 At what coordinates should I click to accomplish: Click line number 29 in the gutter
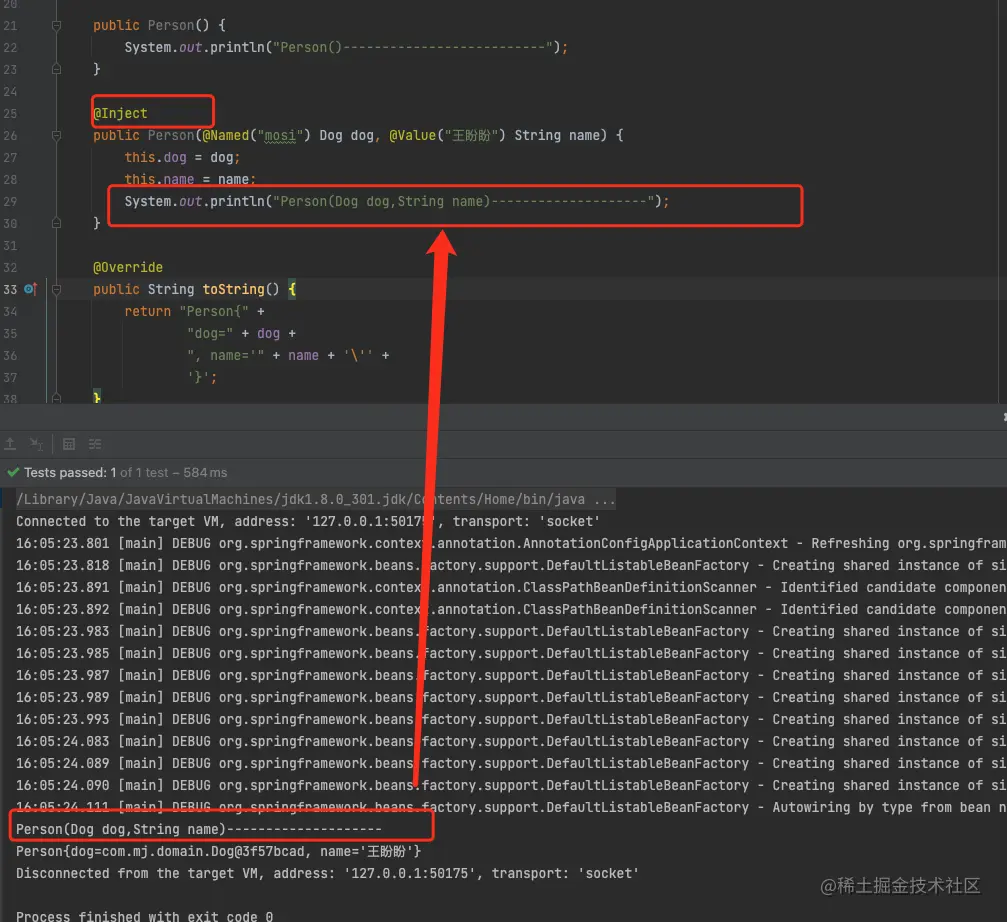coord(10,202)
